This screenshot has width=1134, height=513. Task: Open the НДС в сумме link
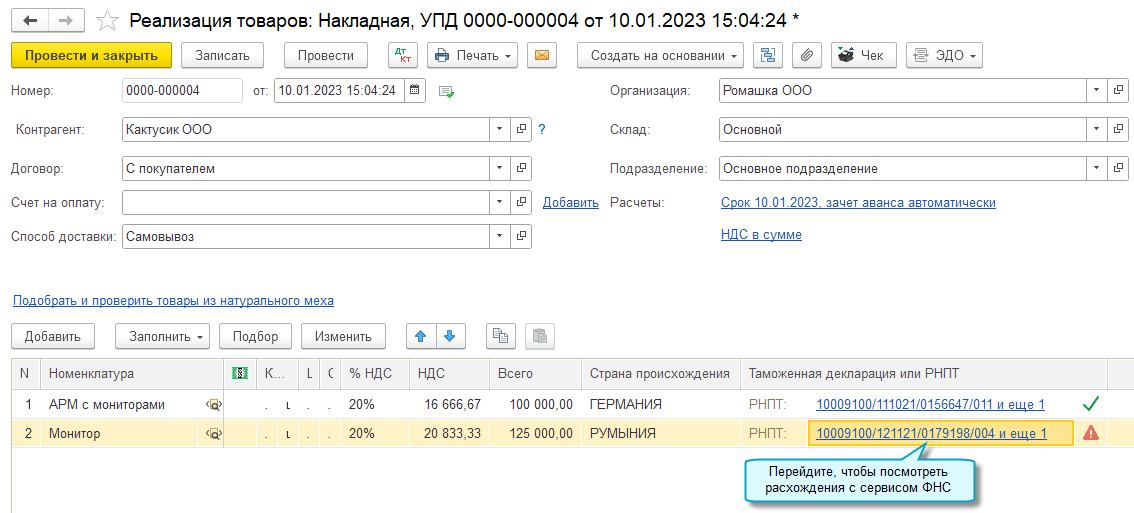point(761,234)
